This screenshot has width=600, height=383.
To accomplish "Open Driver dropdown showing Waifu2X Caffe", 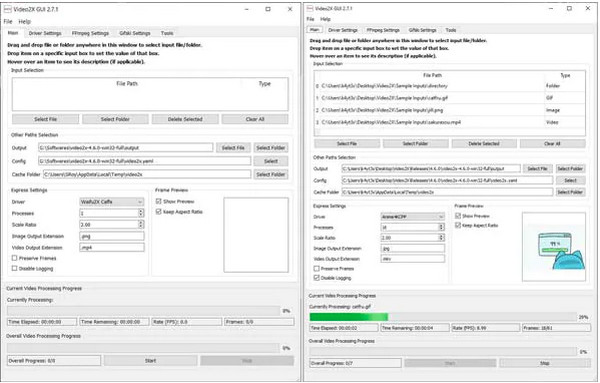I will (x=111, y=202).
